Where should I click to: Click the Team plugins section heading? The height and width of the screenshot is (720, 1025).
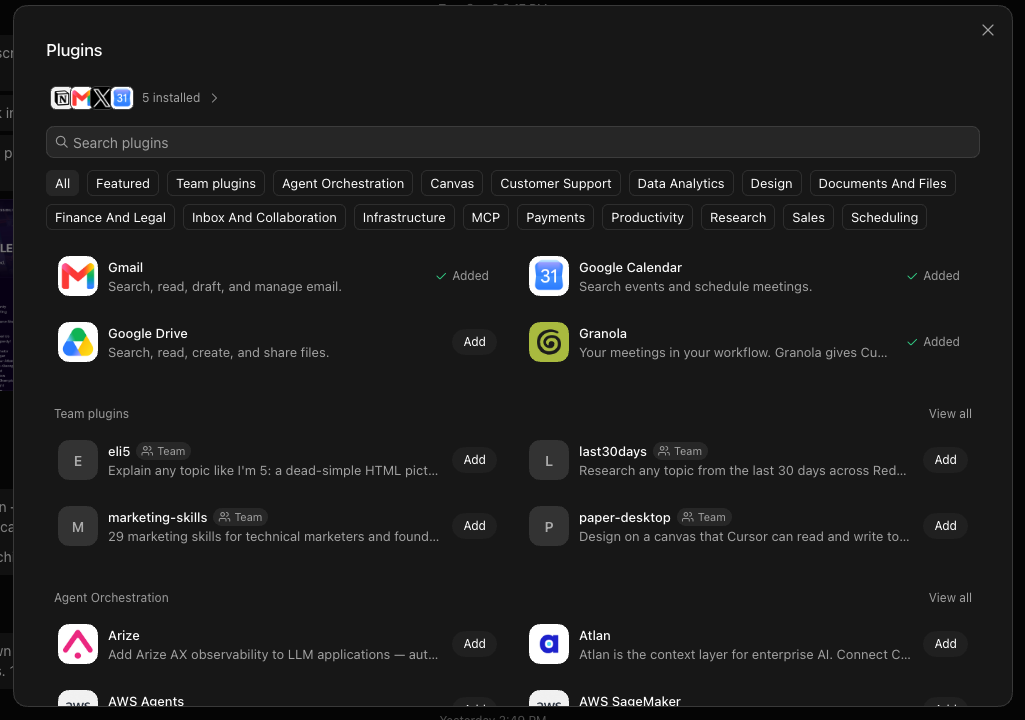point(92,414)
